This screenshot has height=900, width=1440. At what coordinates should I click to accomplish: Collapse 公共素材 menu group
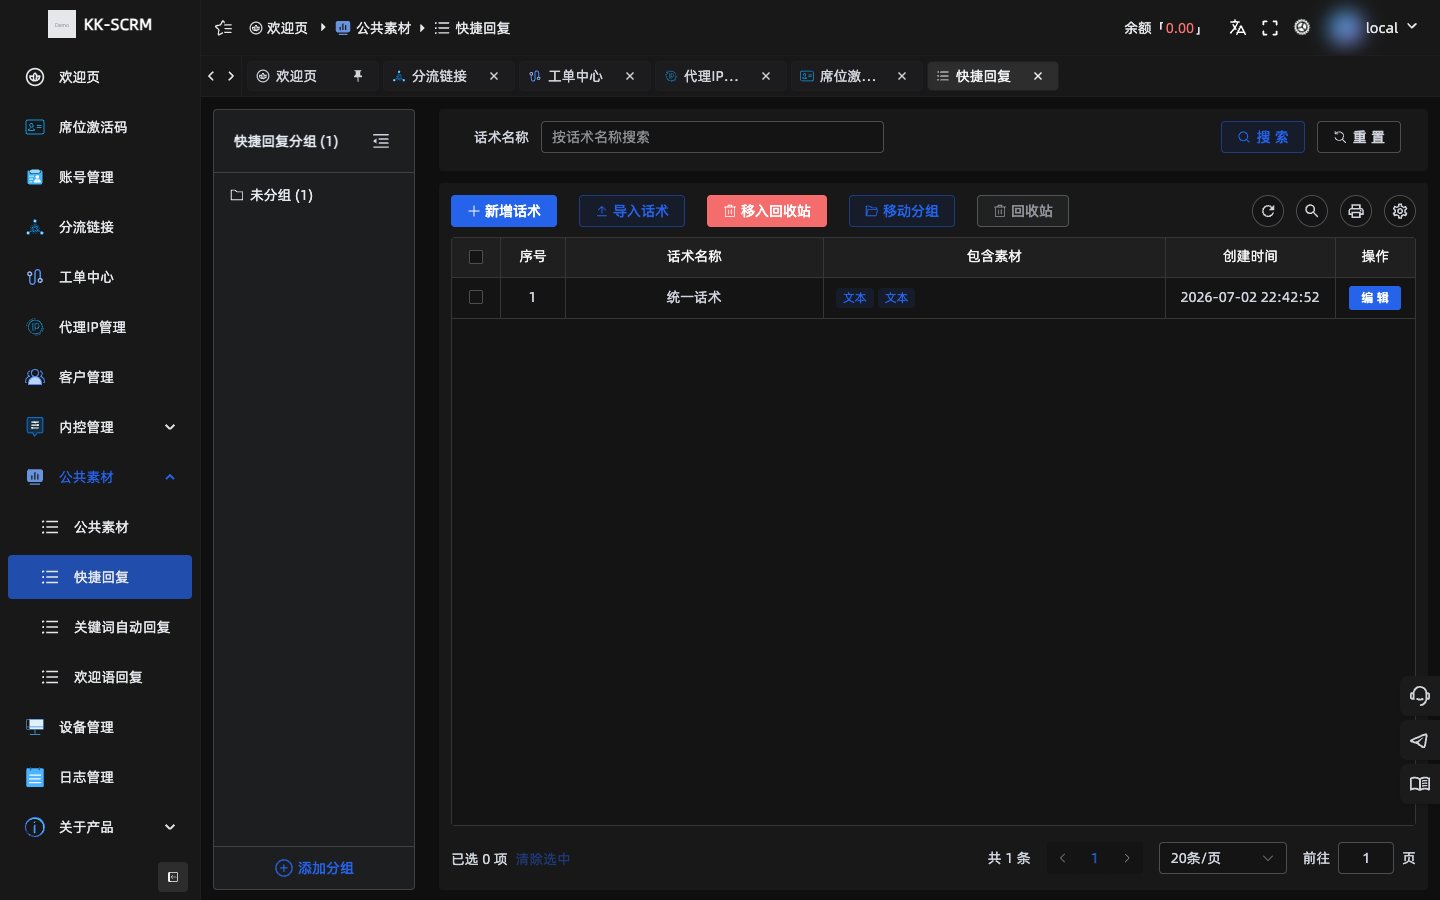100,477
